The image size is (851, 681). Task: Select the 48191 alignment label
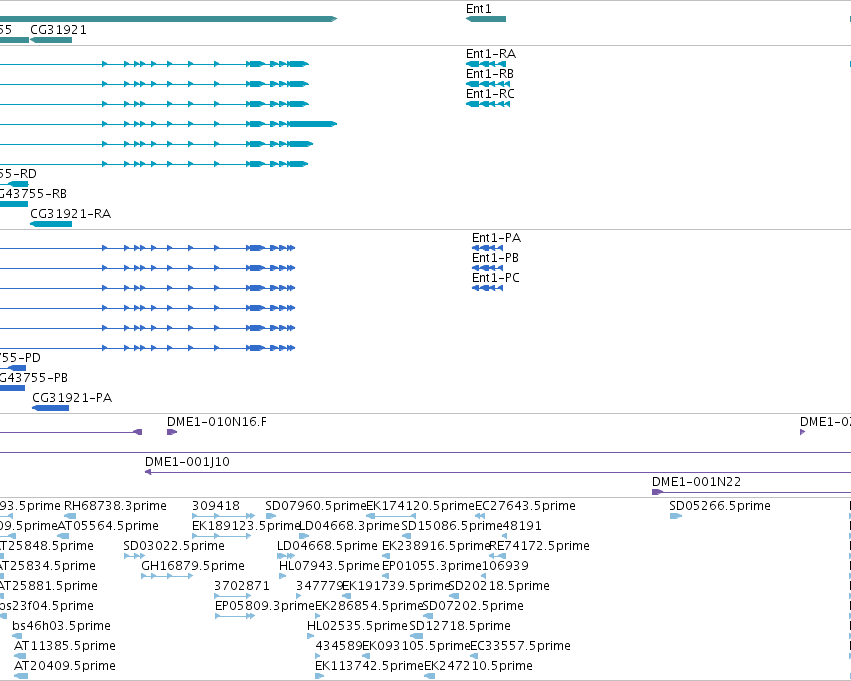pyautogui.click(x=522, y=526)
